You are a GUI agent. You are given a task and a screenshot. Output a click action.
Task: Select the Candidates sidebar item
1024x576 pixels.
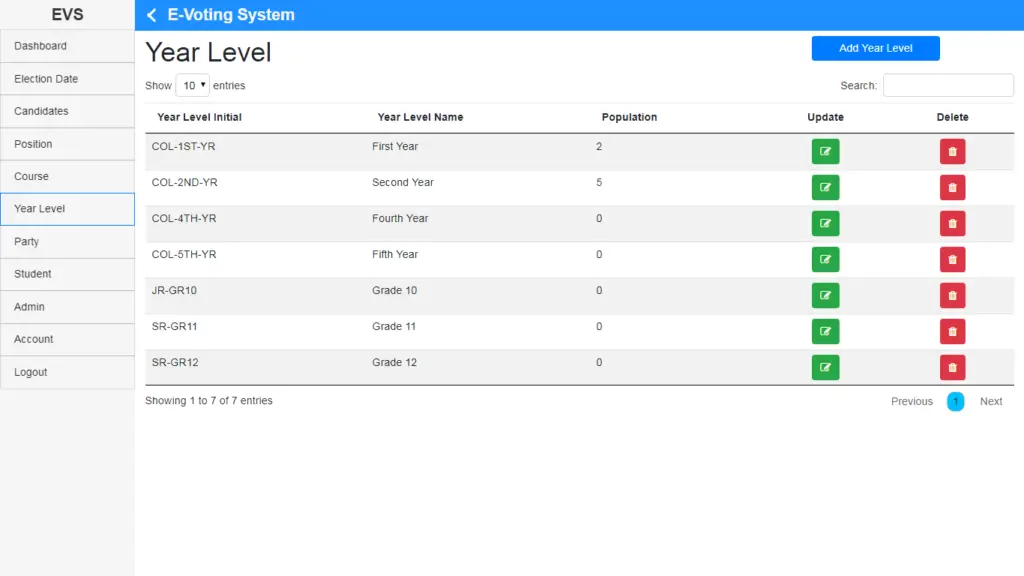tap(44, 111)
